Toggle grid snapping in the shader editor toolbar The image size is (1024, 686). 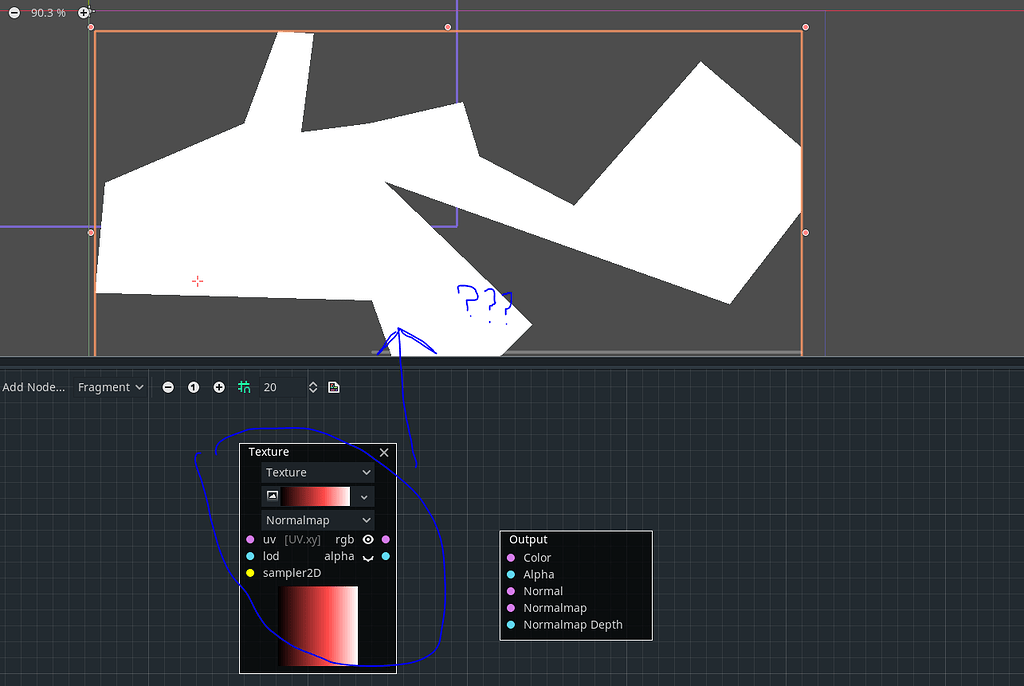244,387
